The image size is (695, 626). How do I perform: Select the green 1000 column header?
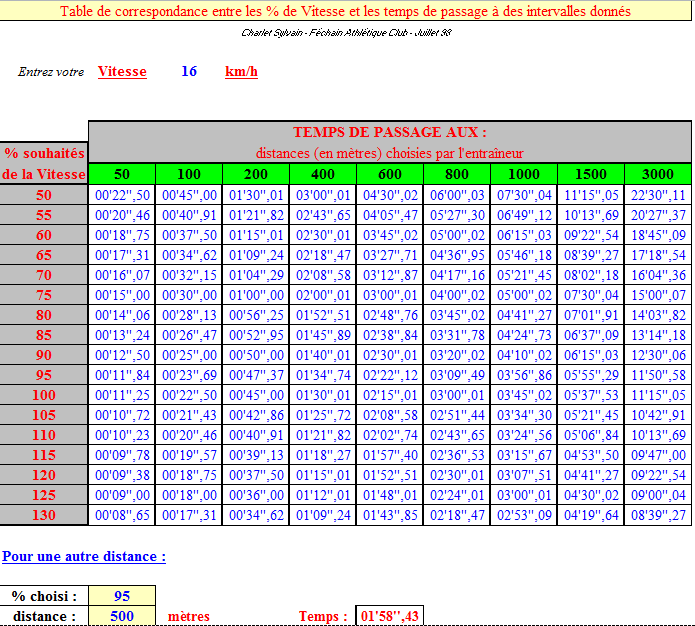(524, 175)
